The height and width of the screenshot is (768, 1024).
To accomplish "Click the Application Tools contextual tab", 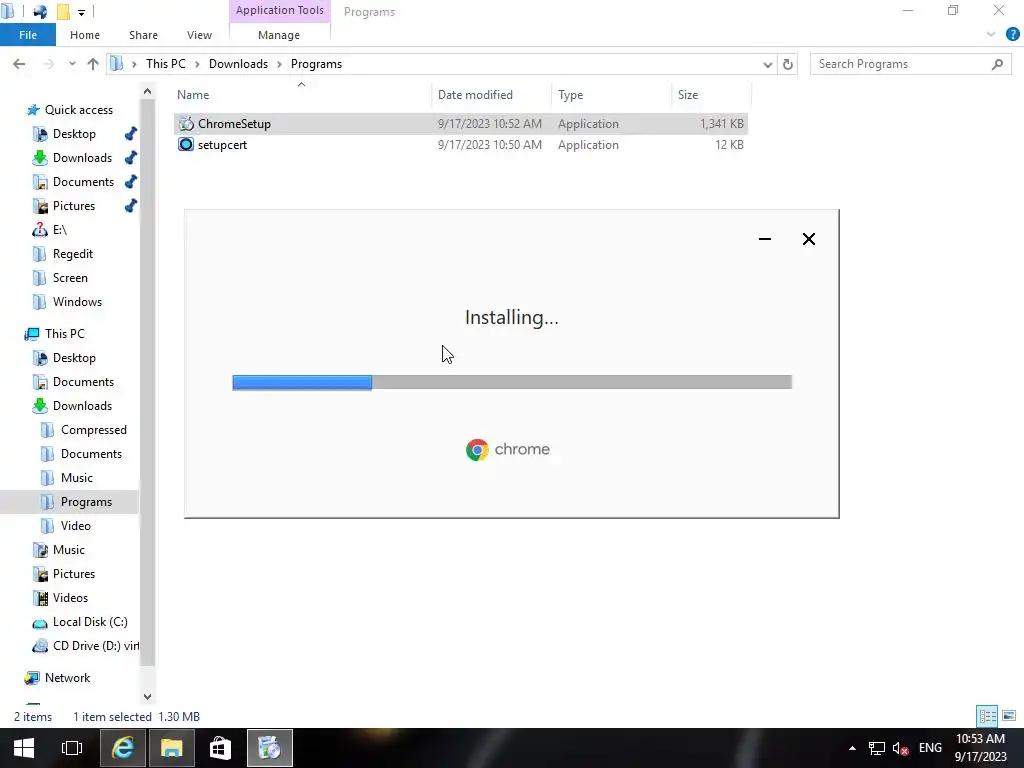I will point(280,10).
